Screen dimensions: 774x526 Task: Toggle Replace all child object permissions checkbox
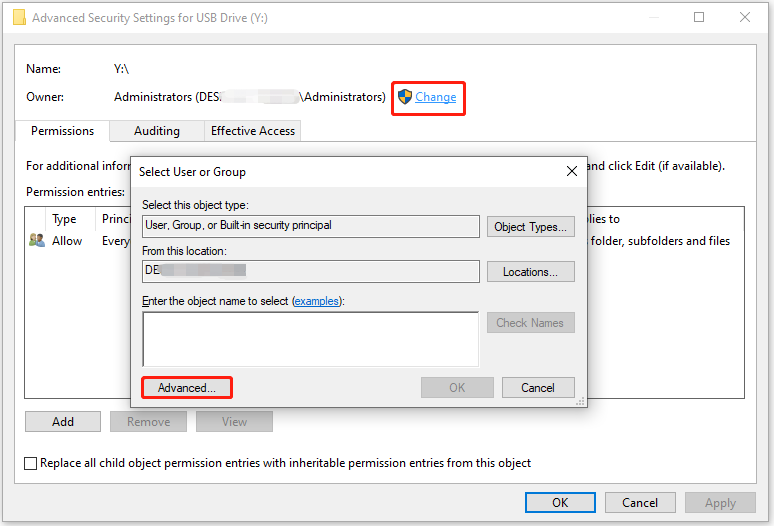(31, 463)
